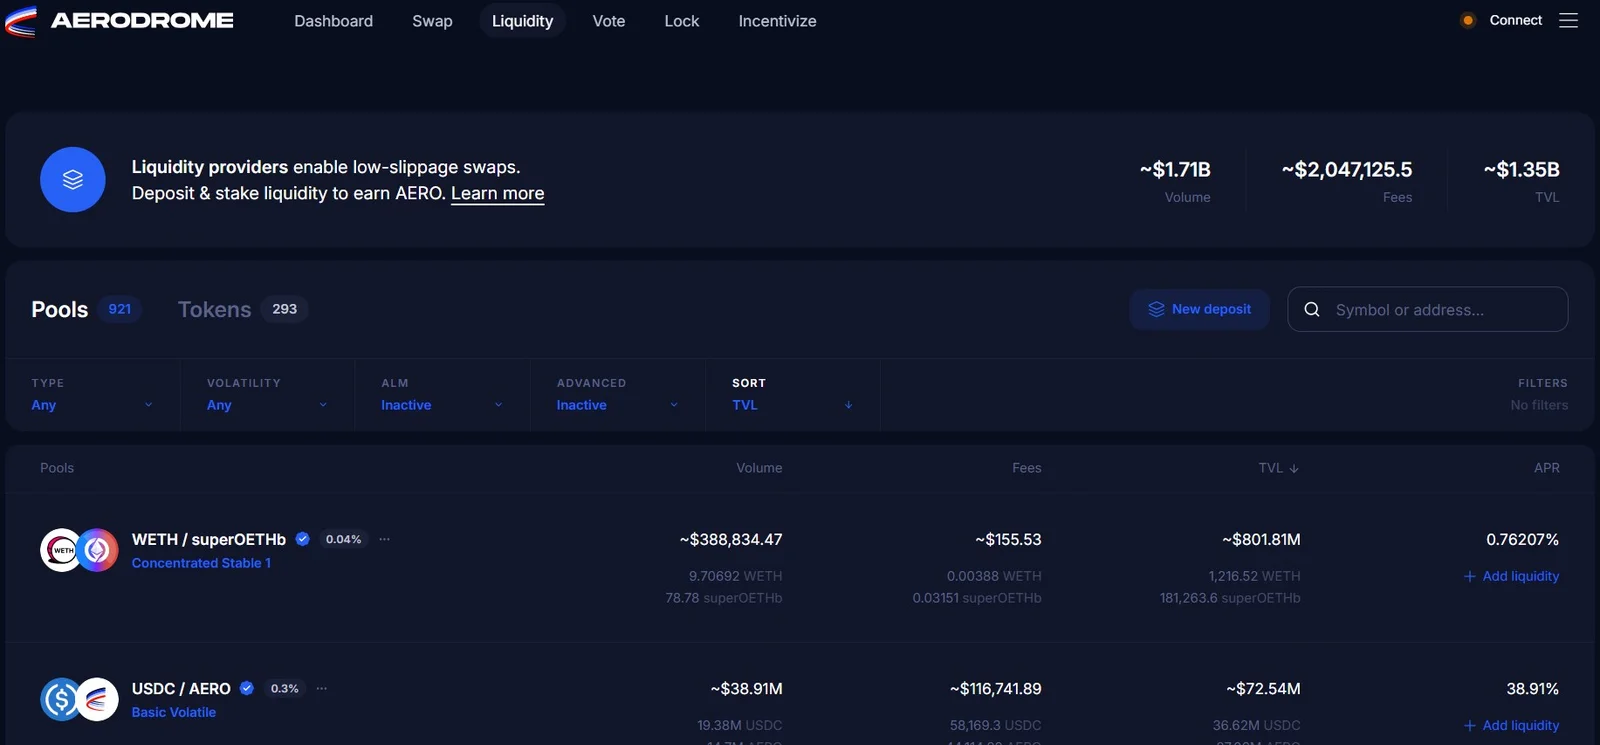The height and width of the screenshot is (745, 1600).
Task: Open the hamburger menu icon
Action: [1568, 20]
